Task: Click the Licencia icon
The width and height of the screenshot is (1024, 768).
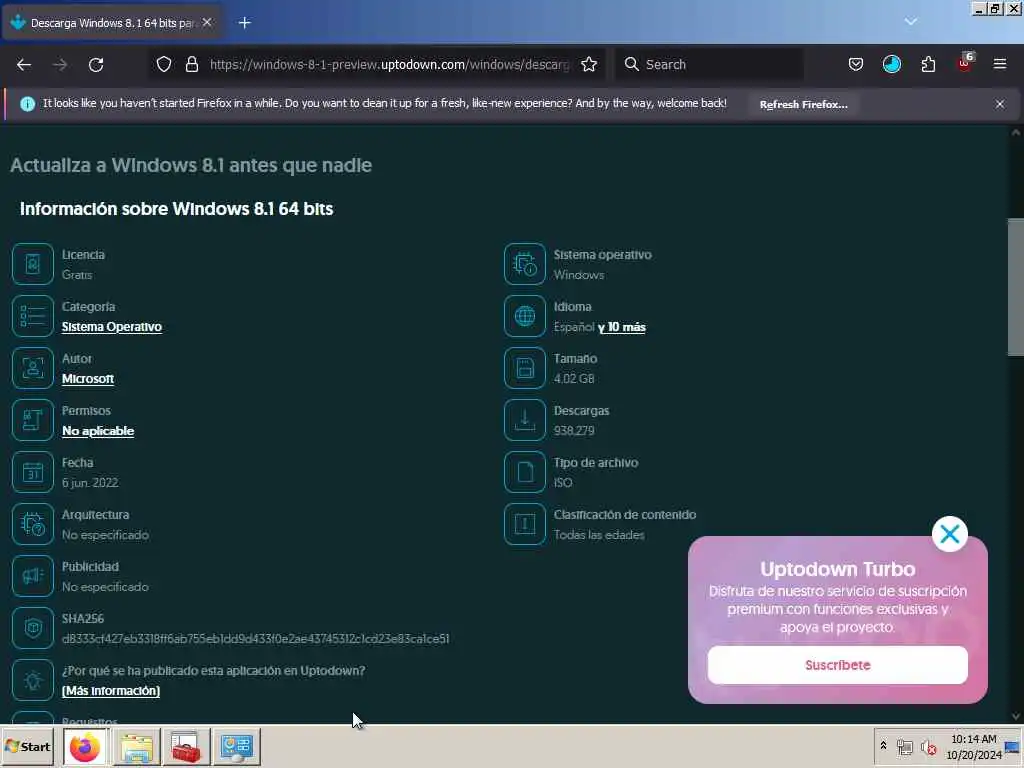Action: click(33, 264)
